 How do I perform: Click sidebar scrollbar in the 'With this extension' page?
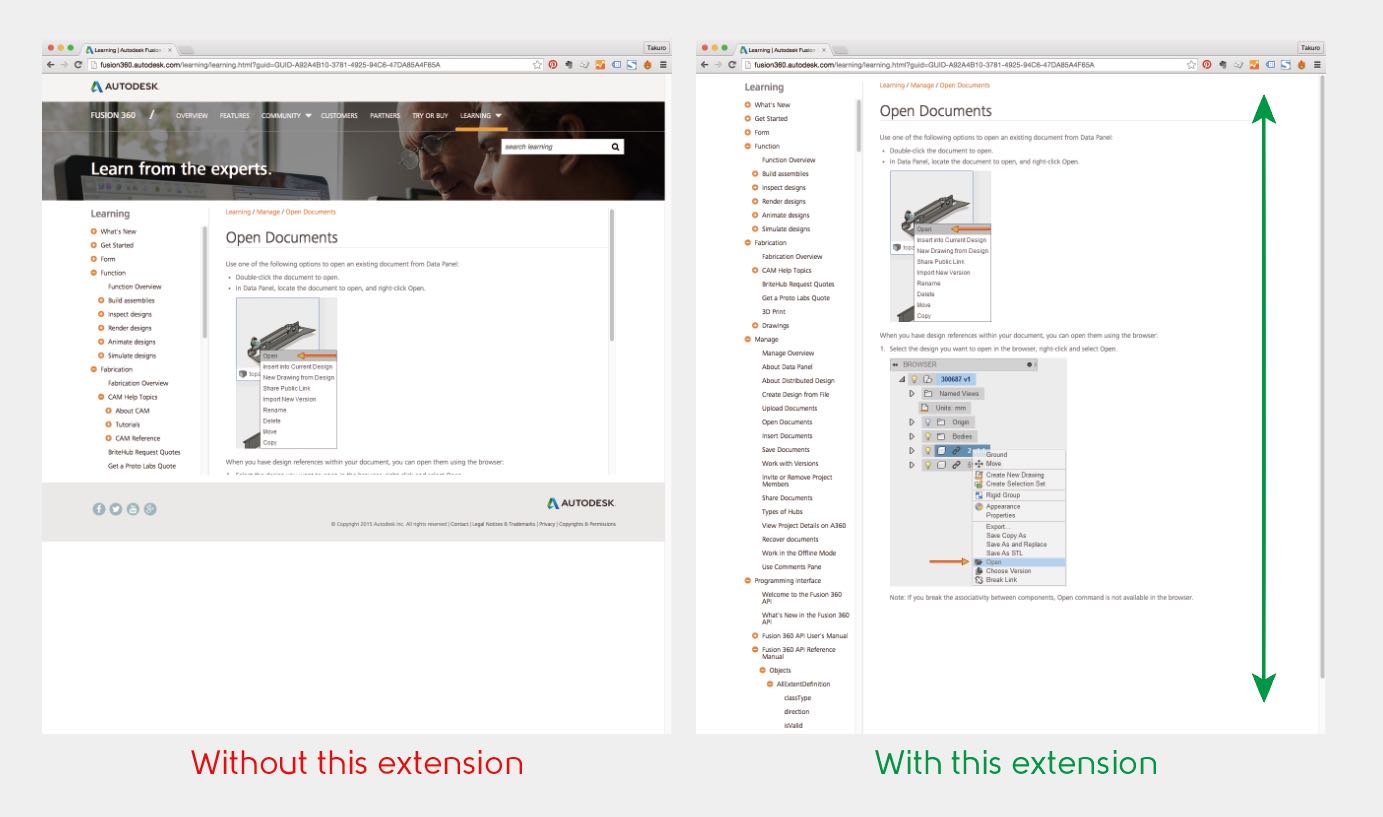(x=857, y=126)
